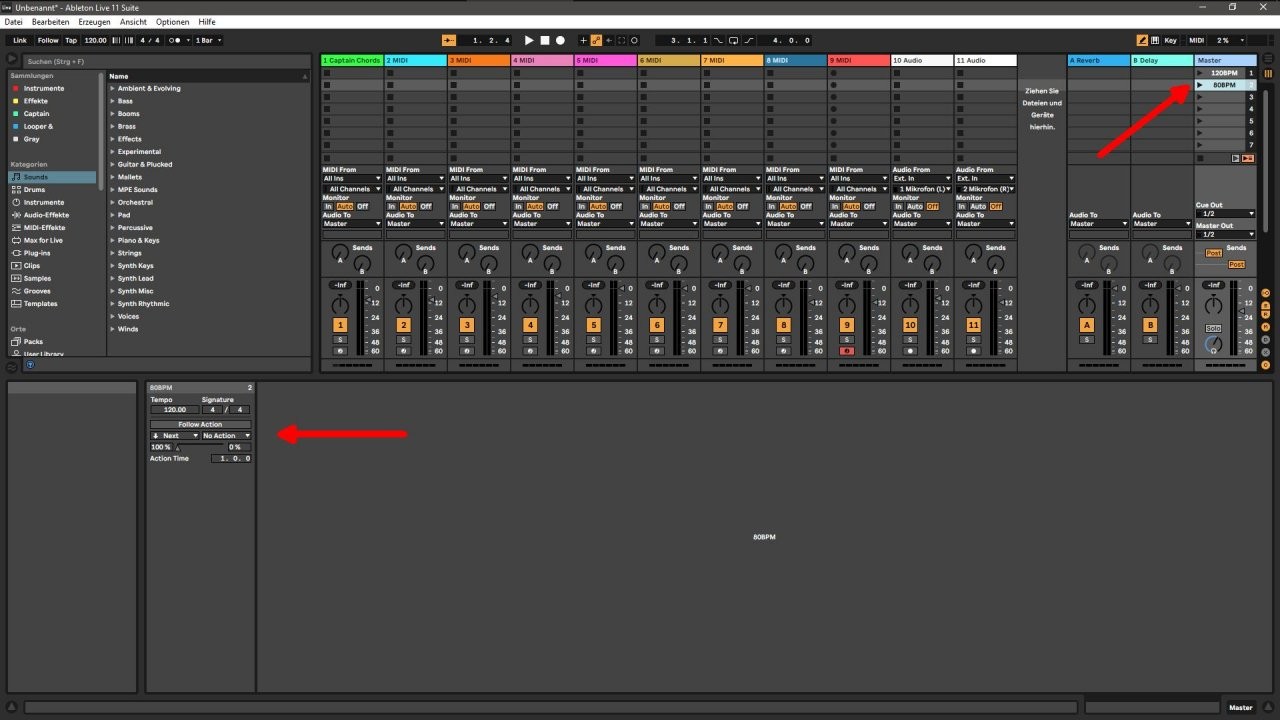This screenshot has width=1280, height=720.
Task: Toggle the Punch-In switch
Action: (718, 40)
